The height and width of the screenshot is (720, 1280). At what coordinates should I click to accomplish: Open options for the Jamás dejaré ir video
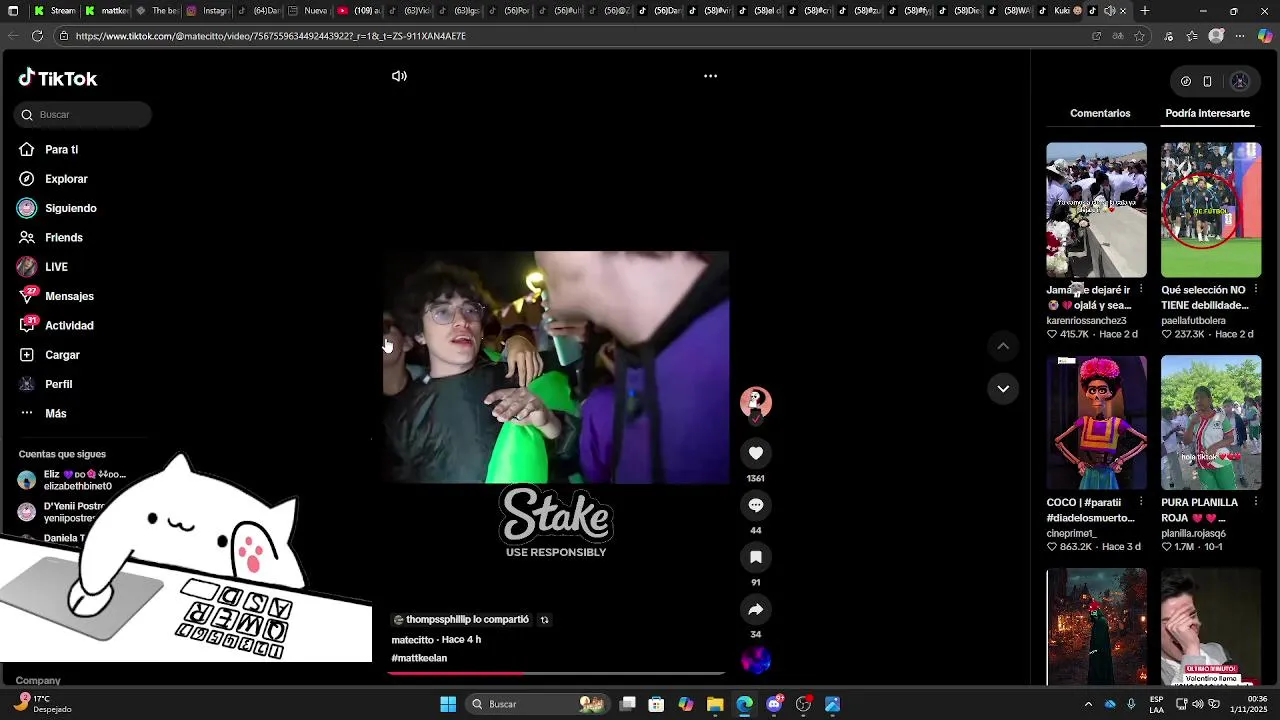(1141, 290)
